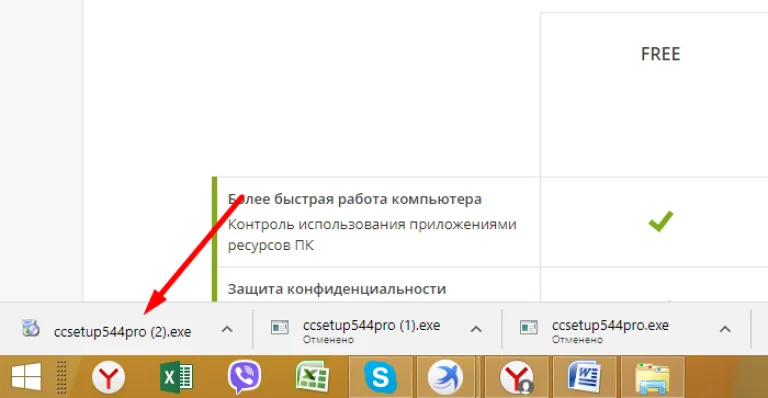Open the light green Excel spreadsheet icon

point(312,377)
